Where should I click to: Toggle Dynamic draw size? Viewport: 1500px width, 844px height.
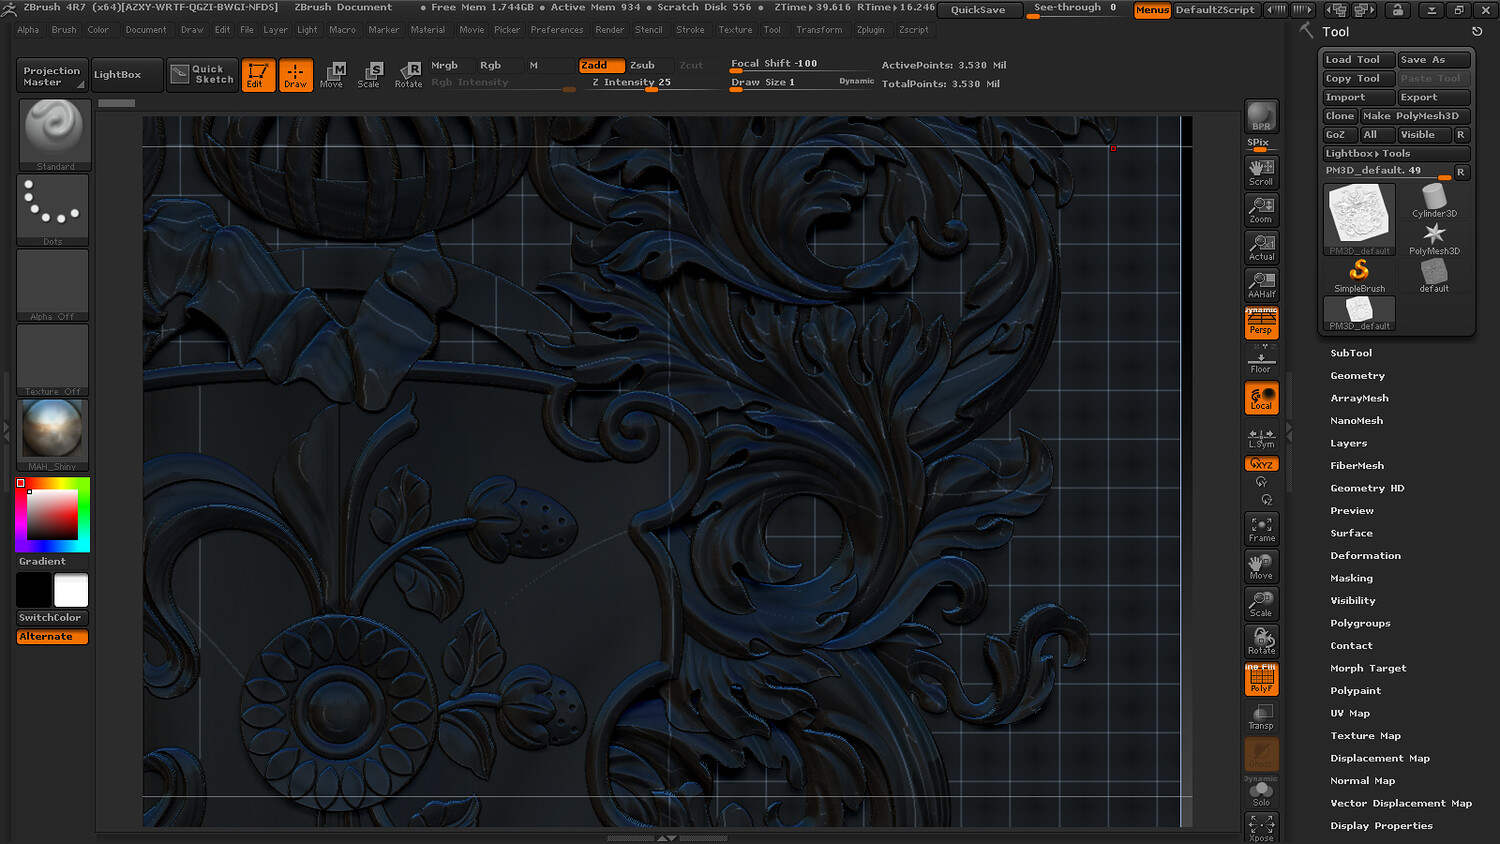coord(856,82)
